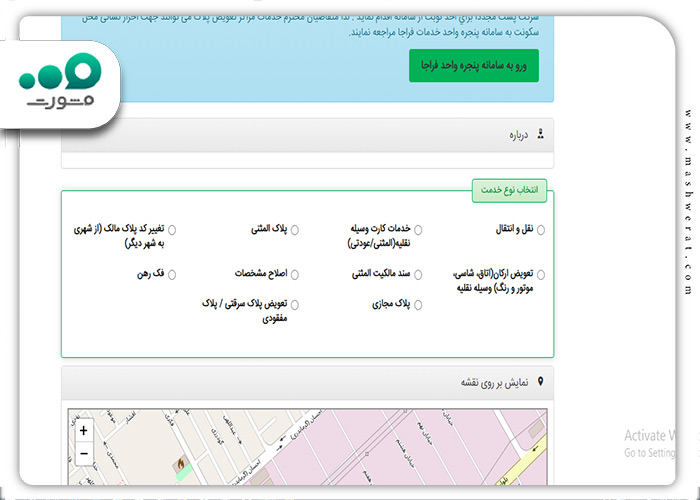Choose تعویض ارکان وسیله نقلیه radio option
The width and height of the screenshot is (700, 500).
click(x=541, y=275)
